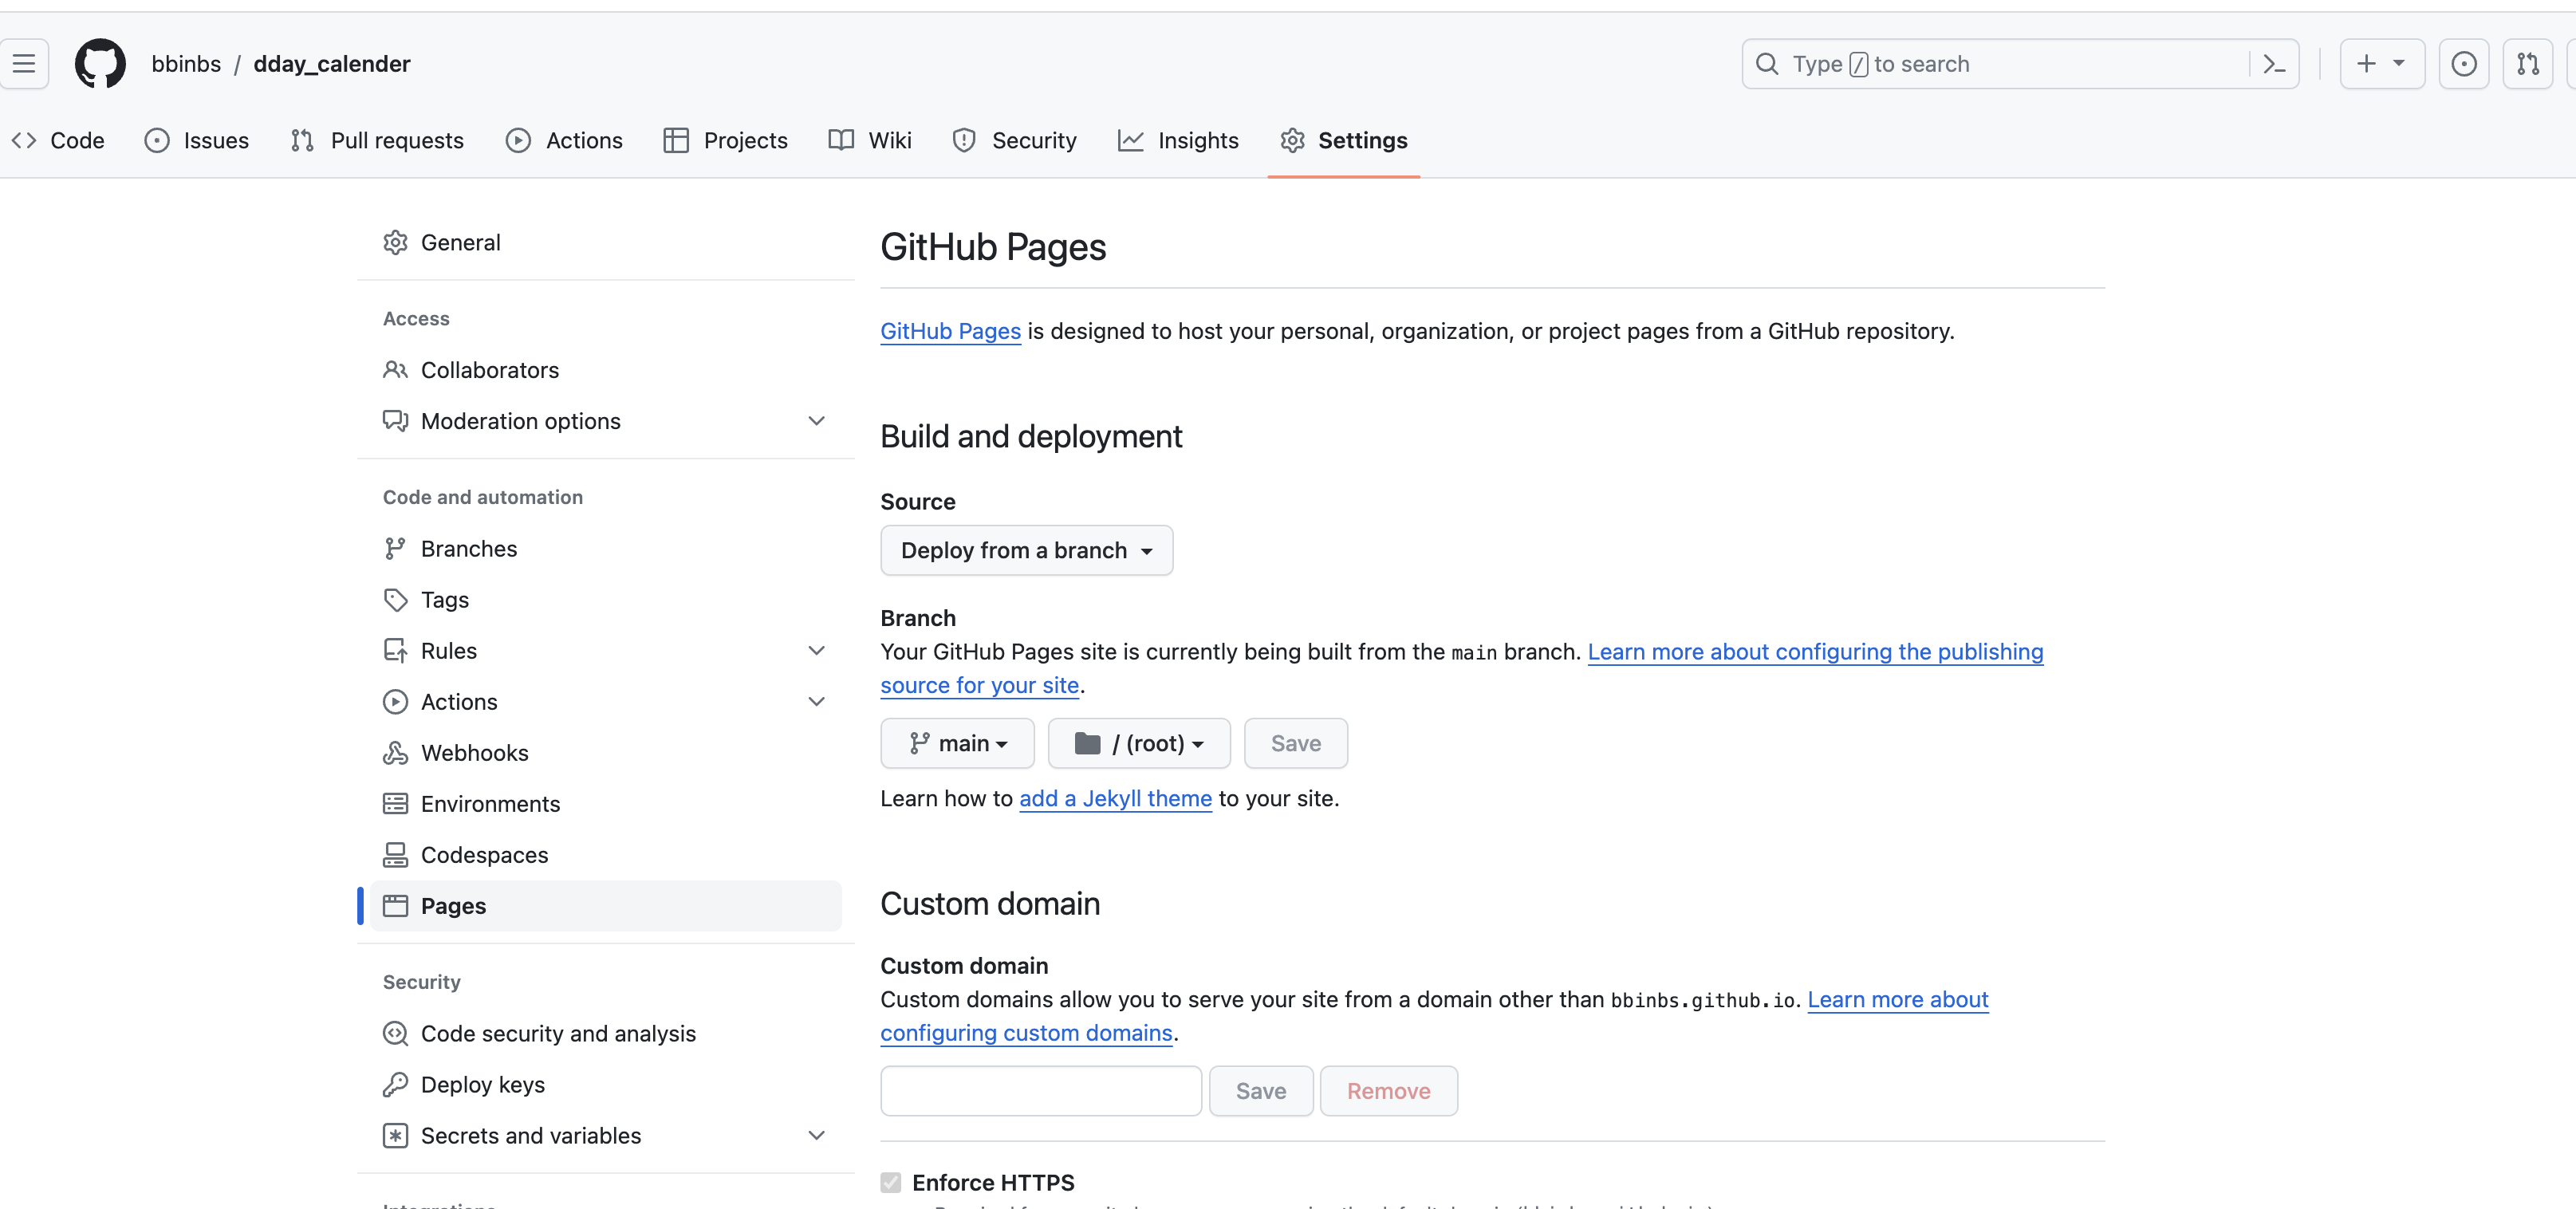The image size is (2576, 1209).
Task: Click the Type / to search box
Action: click(2019, 64)
